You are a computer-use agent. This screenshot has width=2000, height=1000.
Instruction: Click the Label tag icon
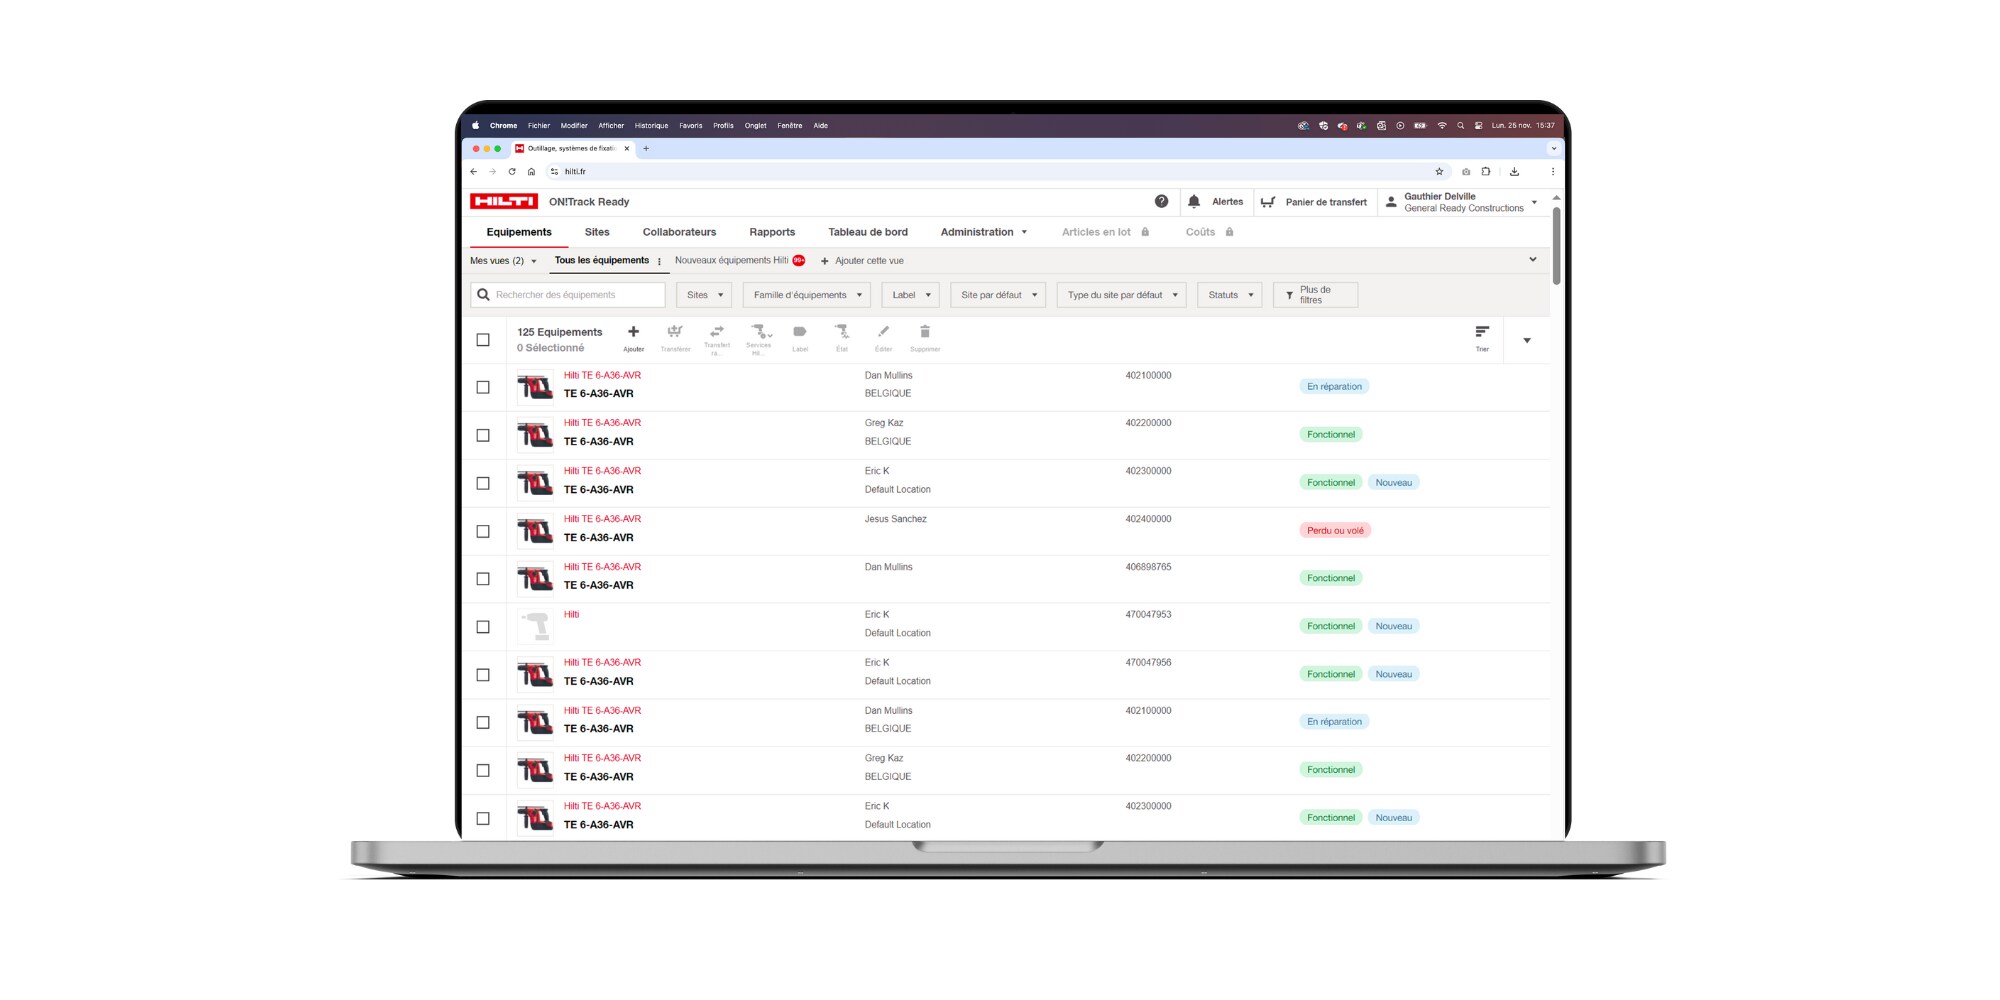[x=800, y=333]
